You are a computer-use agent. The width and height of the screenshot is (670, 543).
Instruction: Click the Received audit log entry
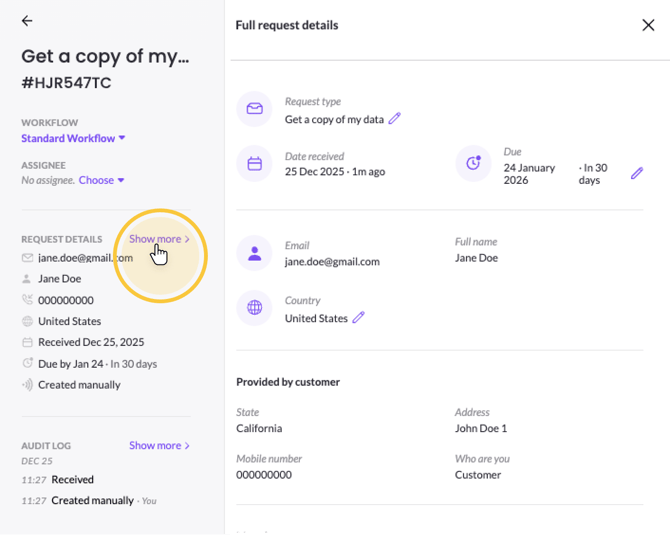72,480
